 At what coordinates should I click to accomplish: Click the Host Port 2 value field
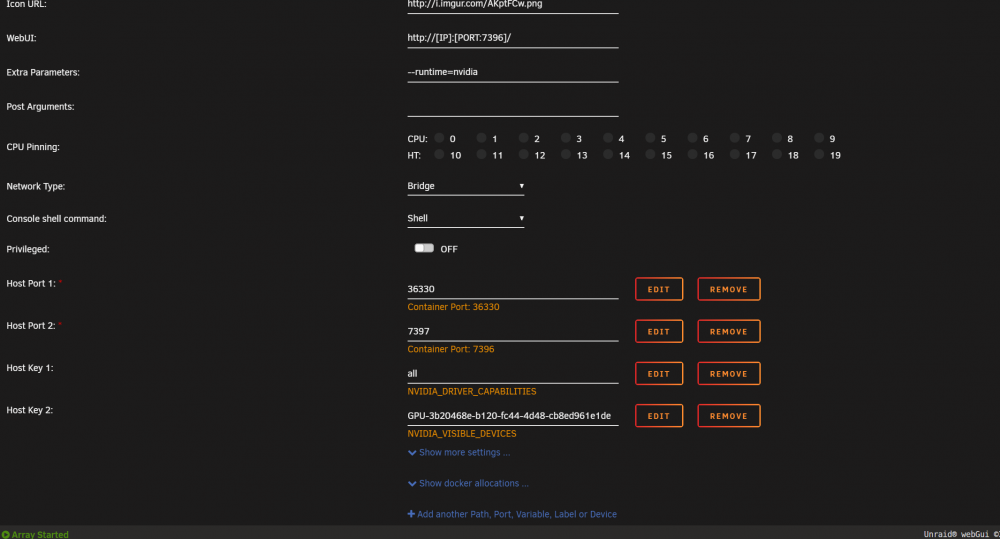pos(513,331)
